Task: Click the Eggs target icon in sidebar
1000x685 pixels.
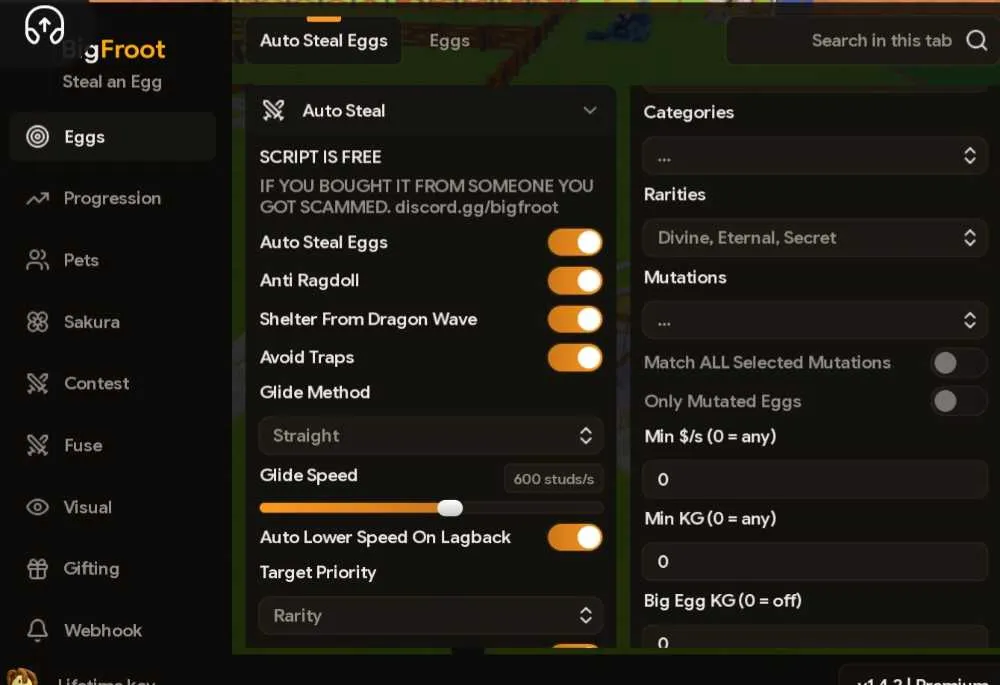Action: [38, 136]
